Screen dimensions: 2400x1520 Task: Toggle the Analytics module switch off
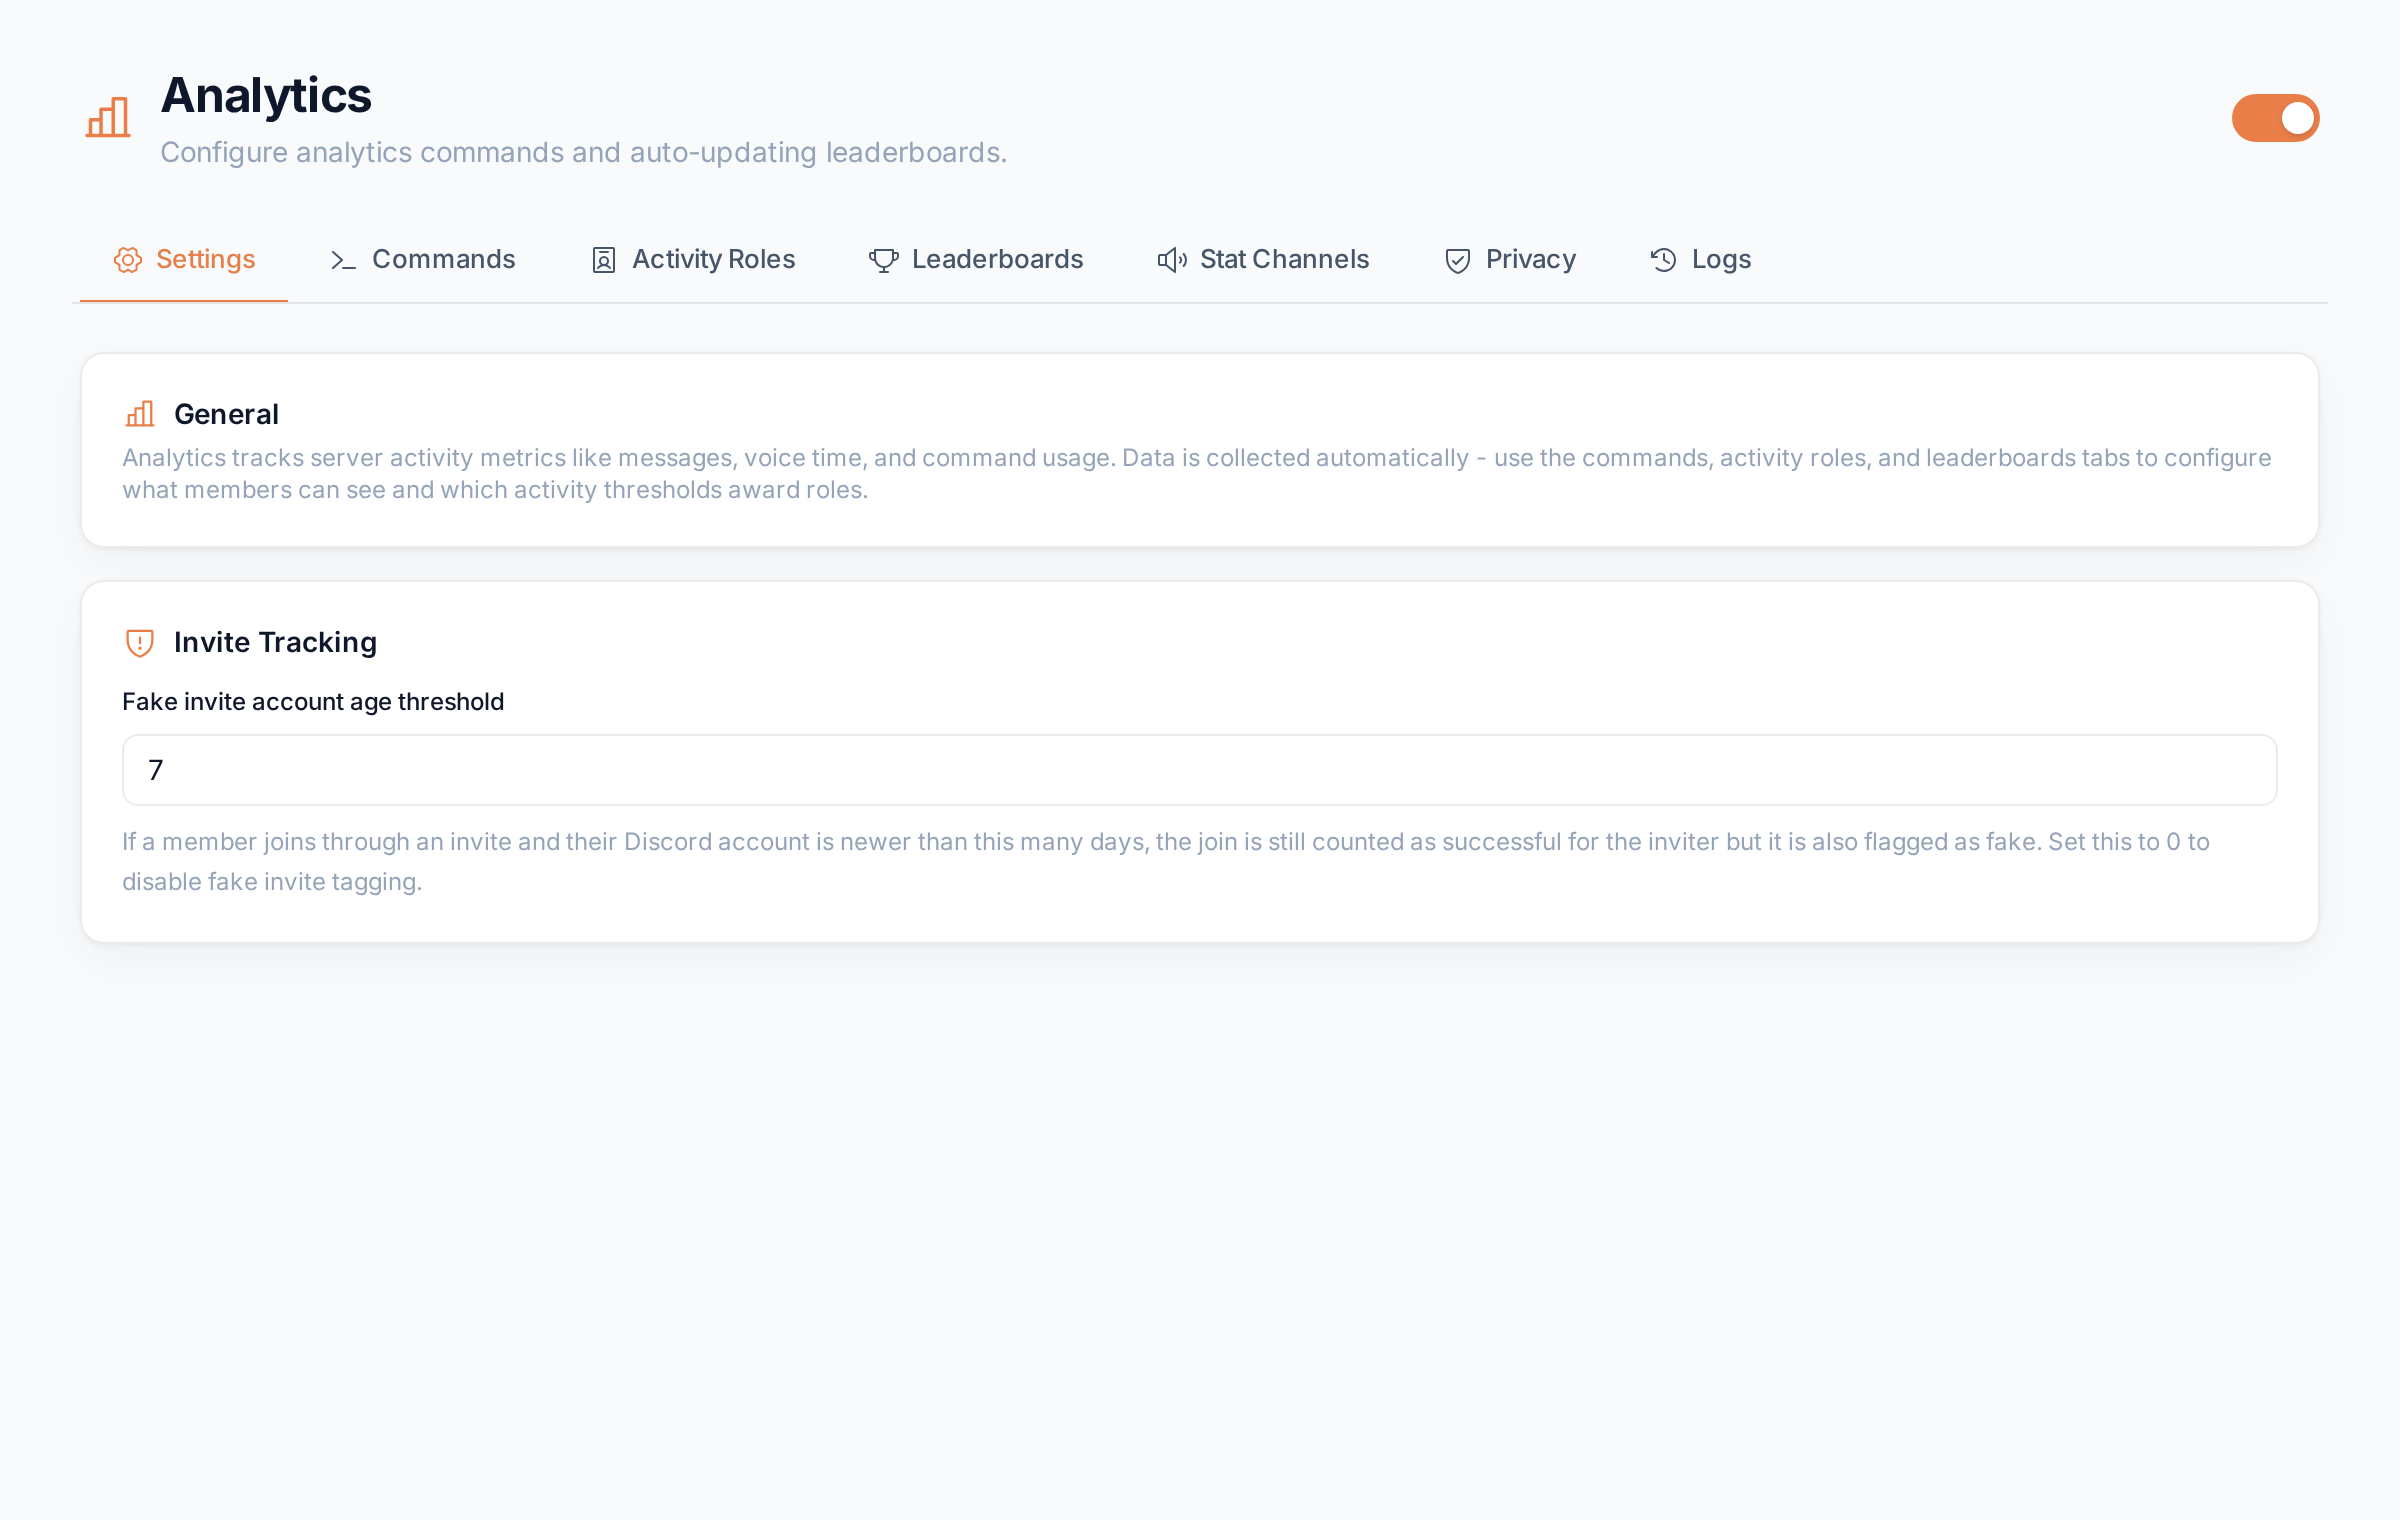coord(2276,118)
